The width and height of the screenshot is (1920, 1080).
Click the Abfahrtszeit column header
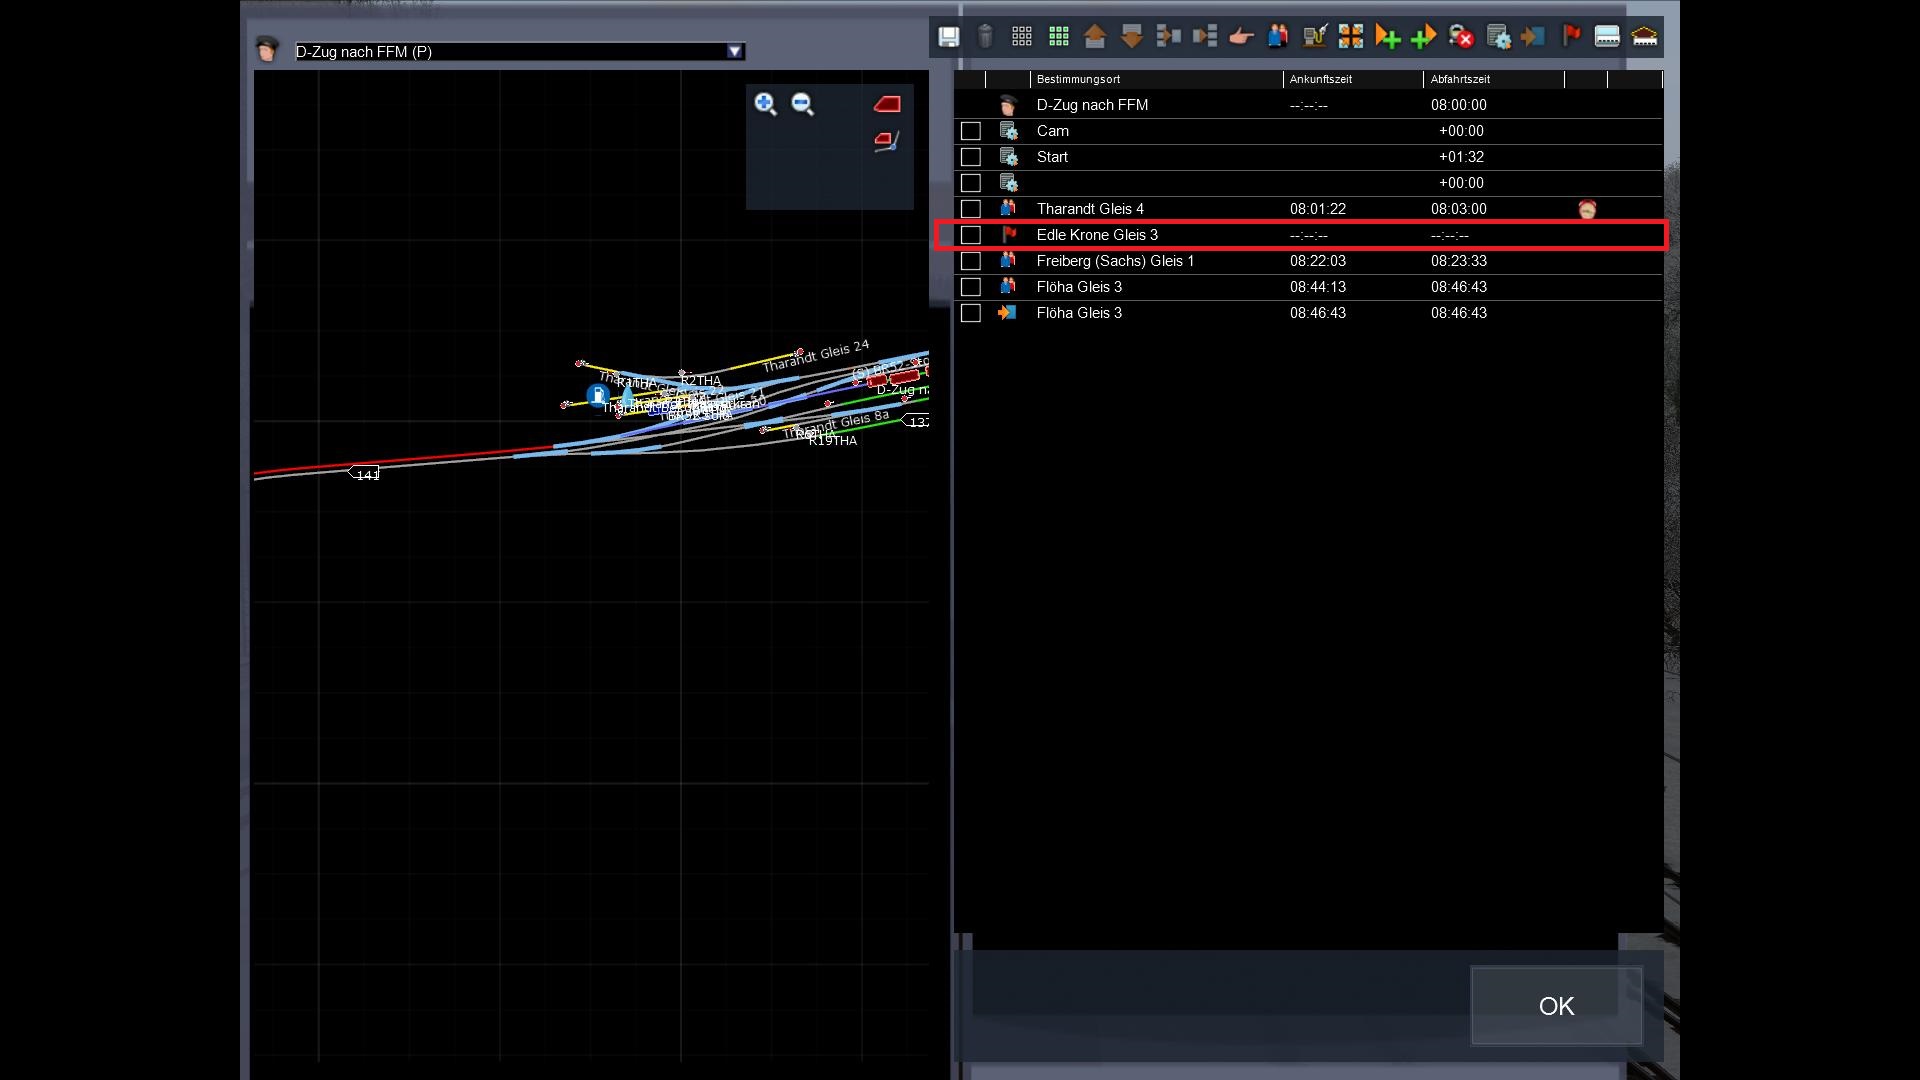[x=1460, y=79]
